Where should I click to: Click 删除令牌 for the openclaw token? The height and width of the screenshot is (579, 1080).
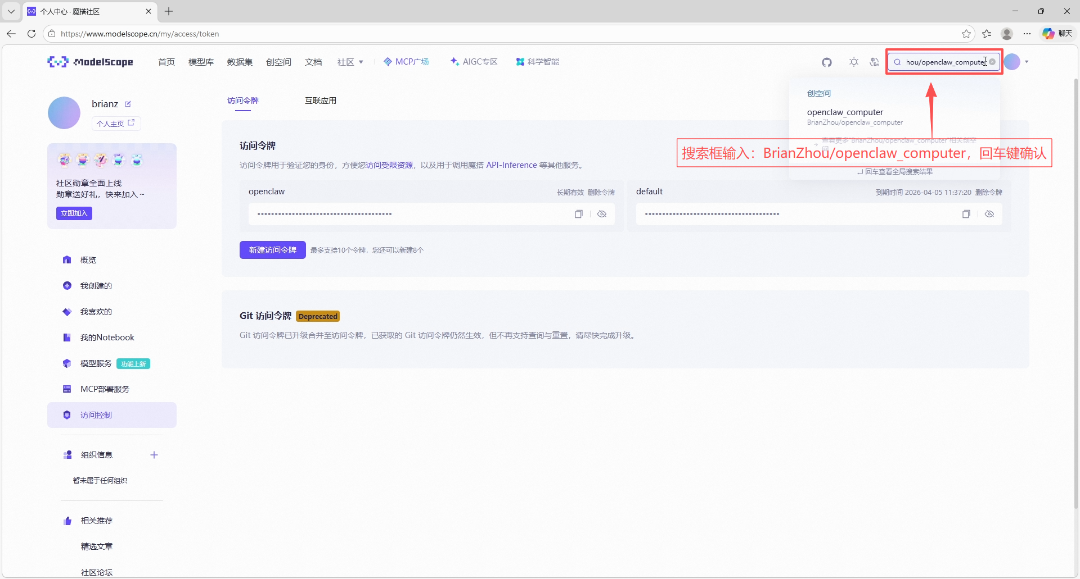pyautogui.click(x=601, y=193)
